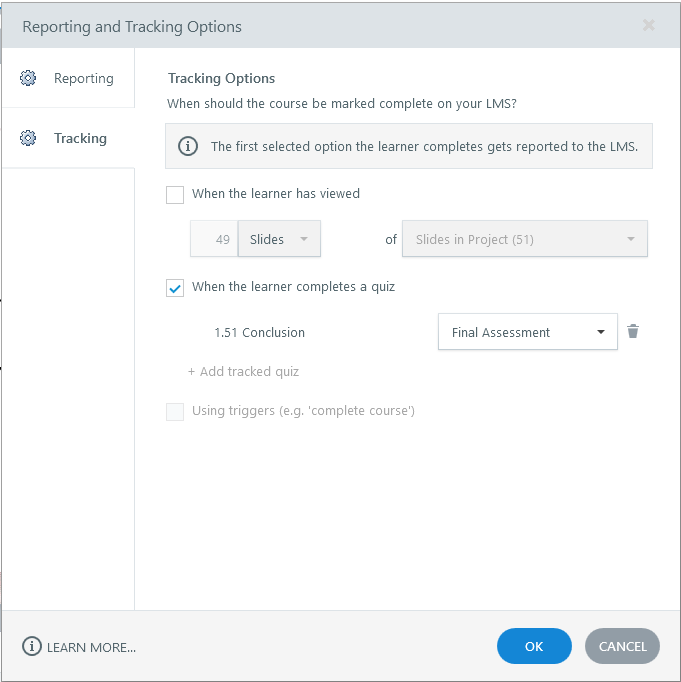Image resolution: width=681 pixels, height=682 pixels.
Task: Enable 'When the learner has viewed' checkbox
Action: 175,194
